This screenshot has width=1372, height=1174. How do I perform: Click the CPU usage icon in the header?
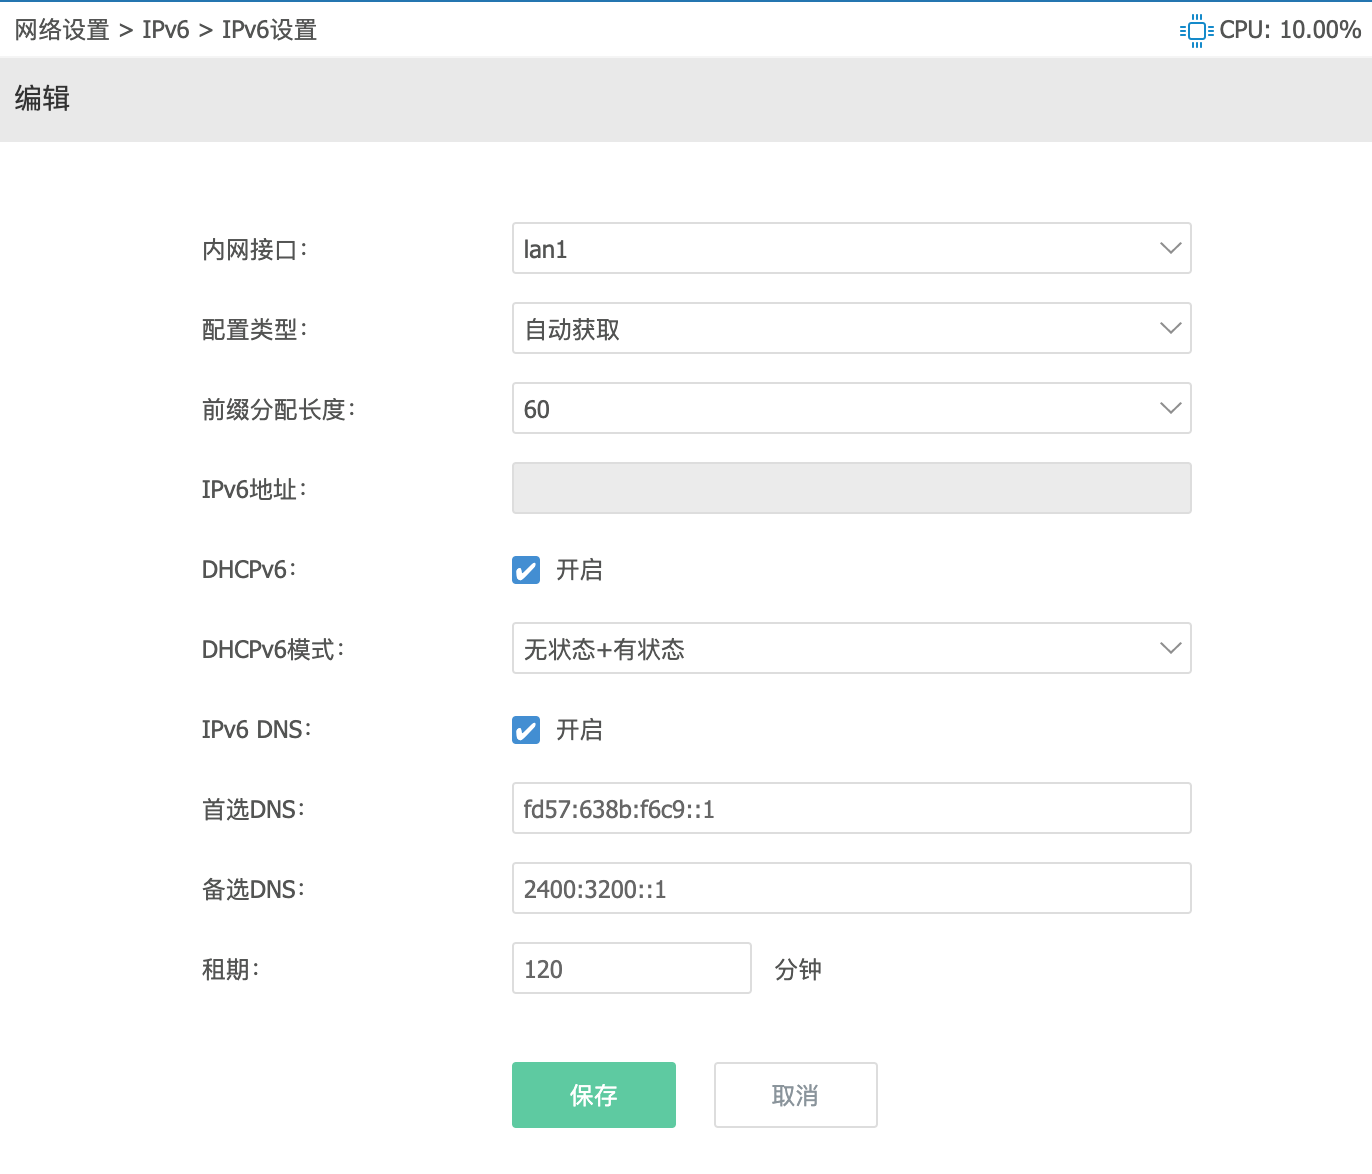(1196, 30)
